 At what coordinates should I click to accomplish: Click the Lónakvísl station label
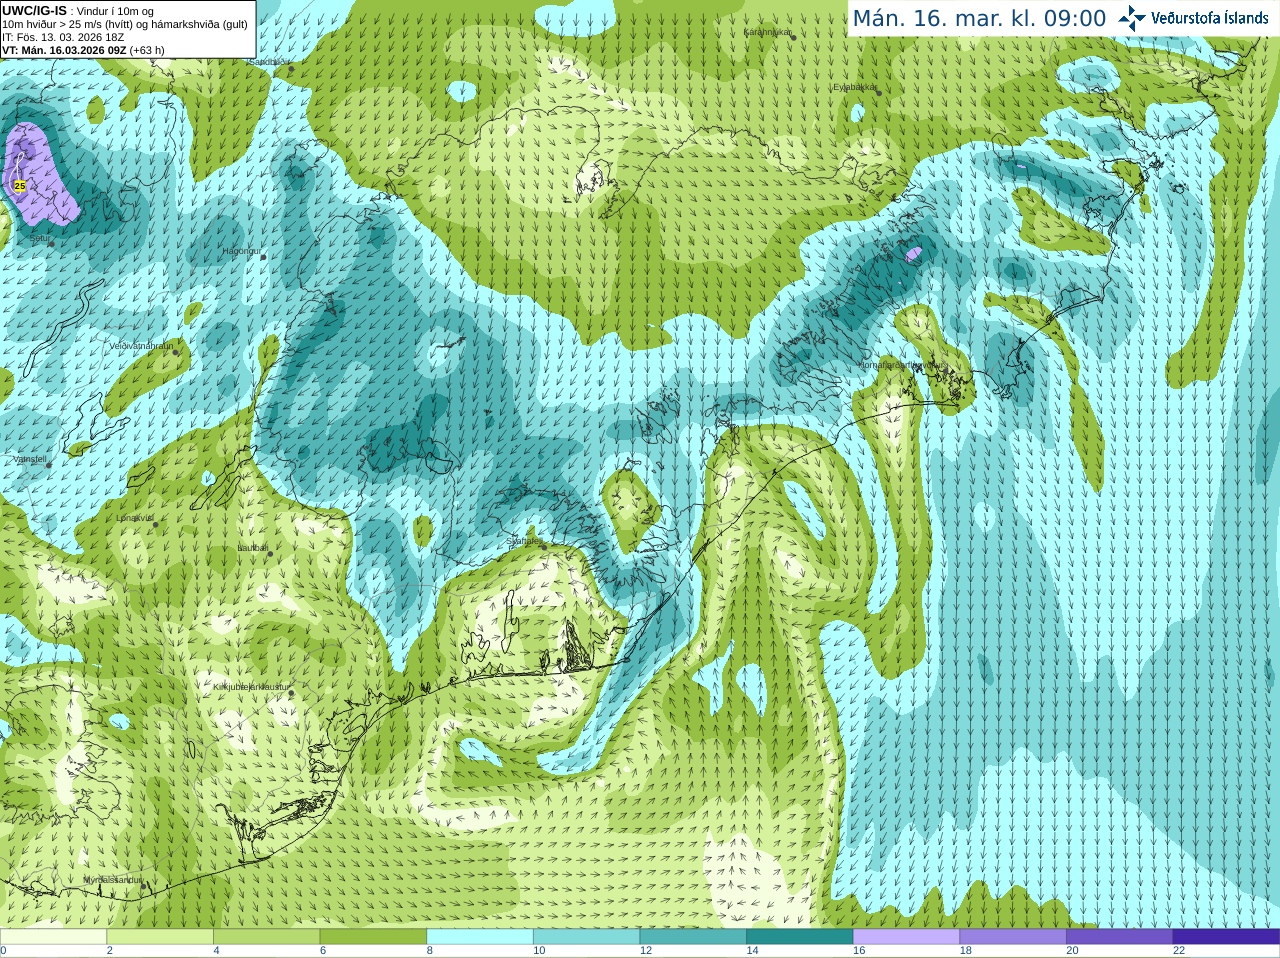click(x=135, y=518)
